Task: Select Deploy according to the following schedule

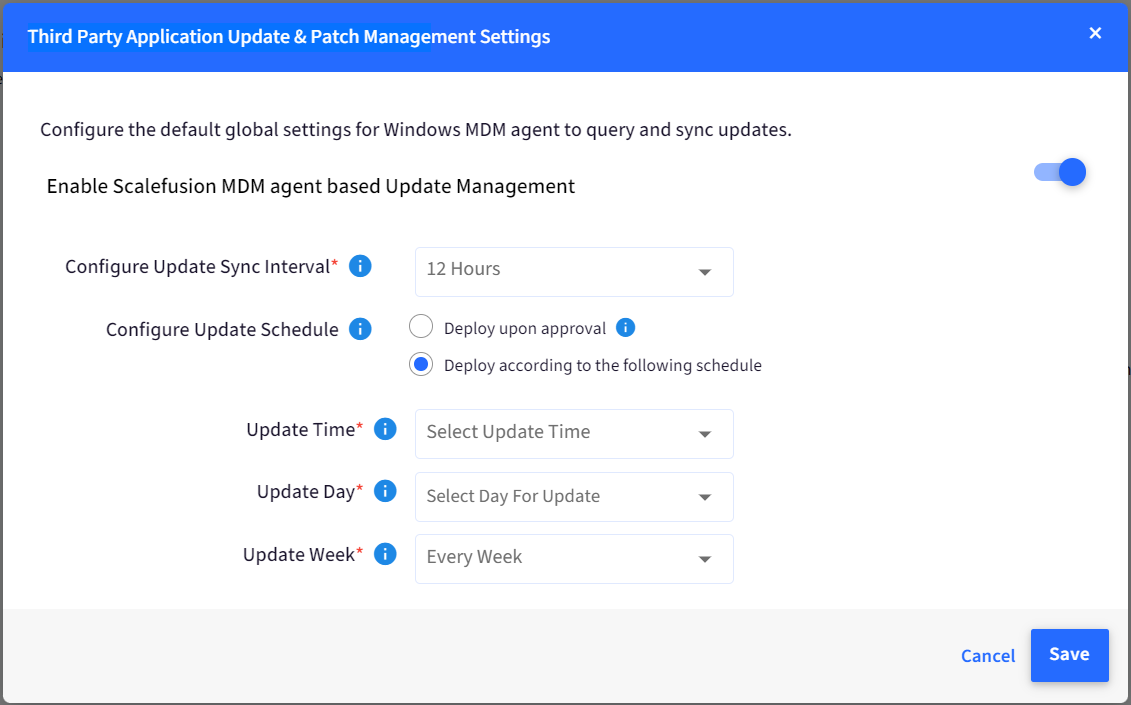Action: click(x=421, y=364)
